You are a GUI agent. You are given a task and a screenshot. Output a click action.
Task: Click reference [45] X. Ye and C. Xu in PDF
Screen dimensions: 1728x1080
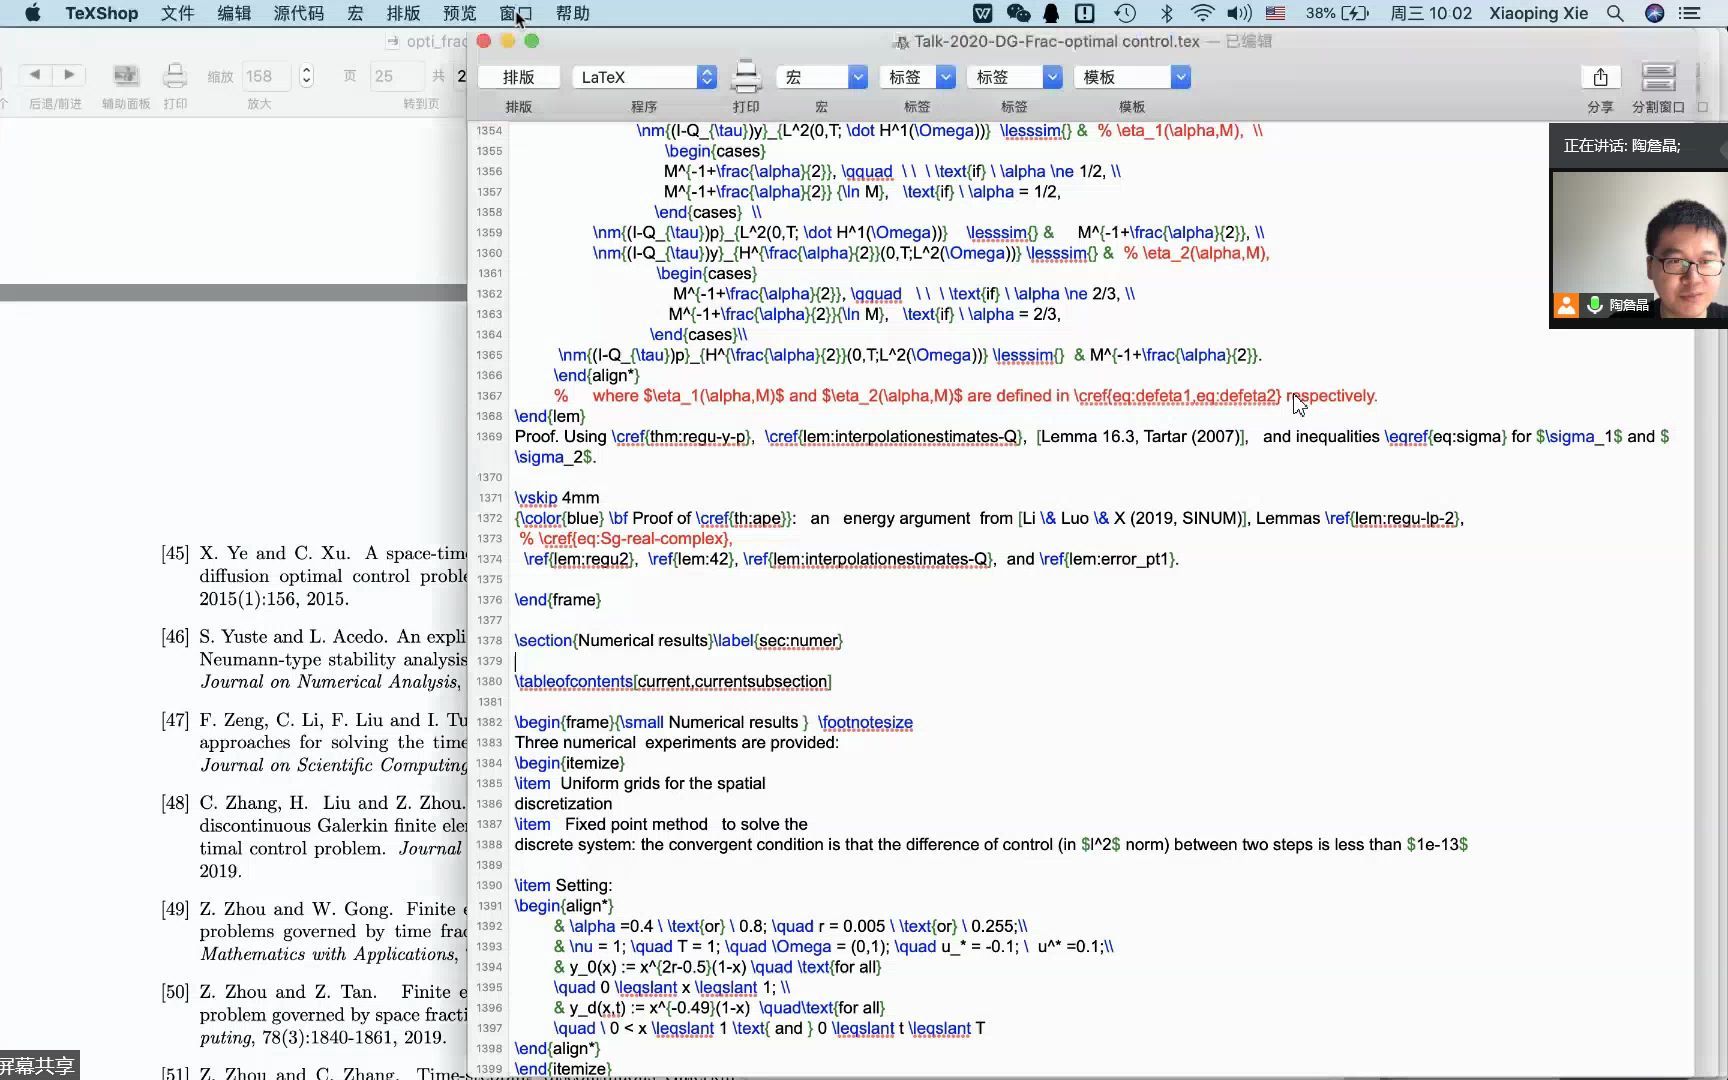(x=314, y=576)
